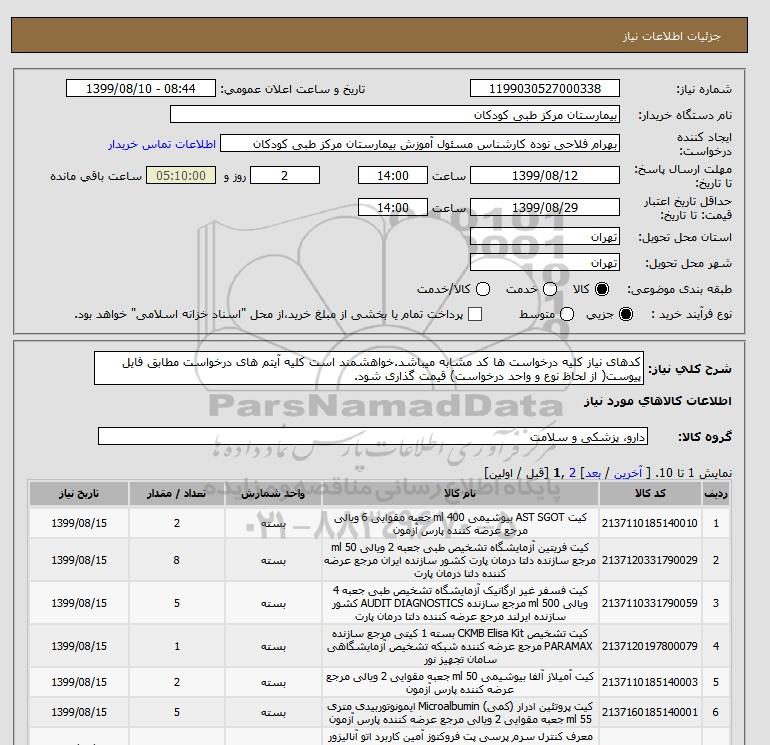The height and width of the screenshot is (745, 770).
Task: Click price validity date 1399/08/29
Action: tap(545, 207)
